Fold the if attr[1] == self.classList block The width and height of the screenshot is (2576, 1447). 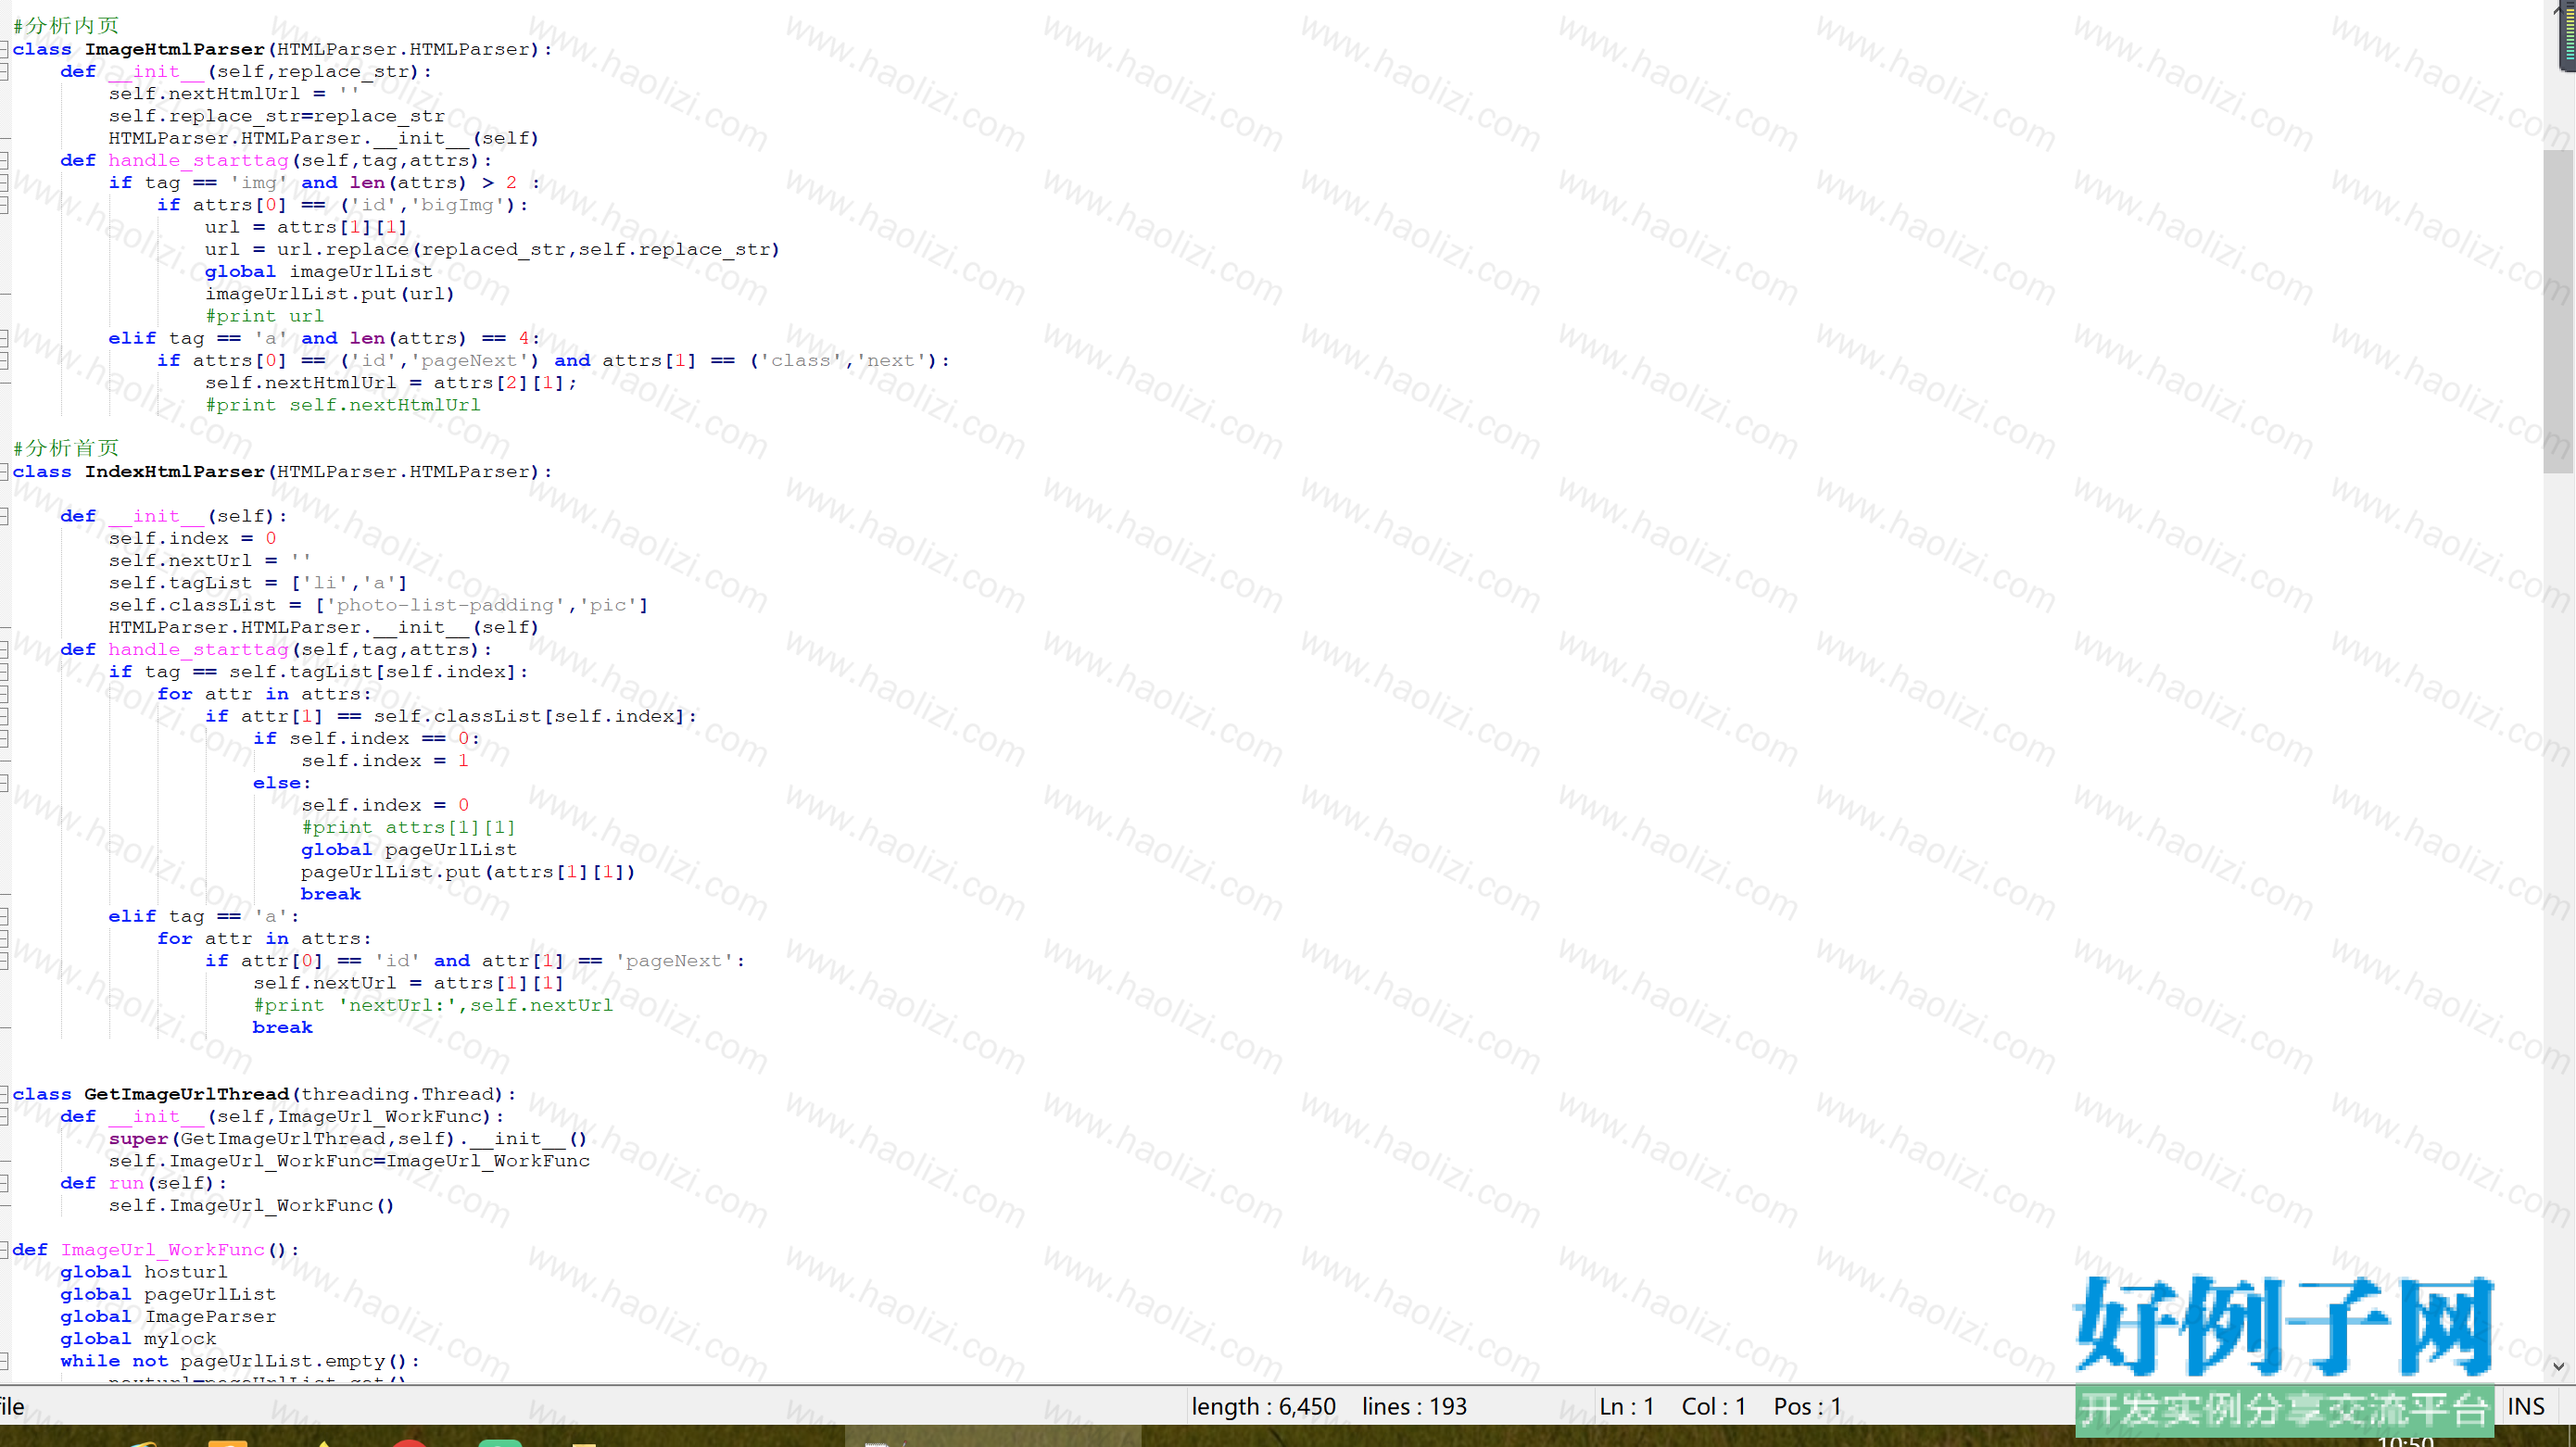point(4,716)
